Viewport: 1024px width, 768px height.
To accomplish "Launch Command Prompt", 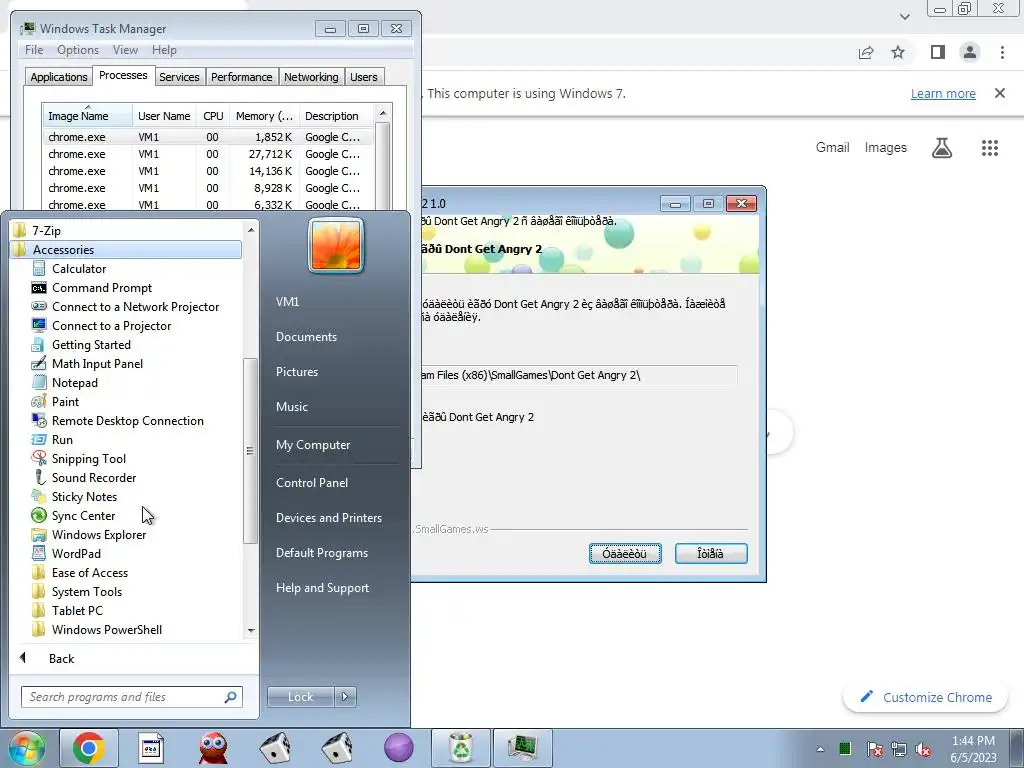I will tap(101, 287).
